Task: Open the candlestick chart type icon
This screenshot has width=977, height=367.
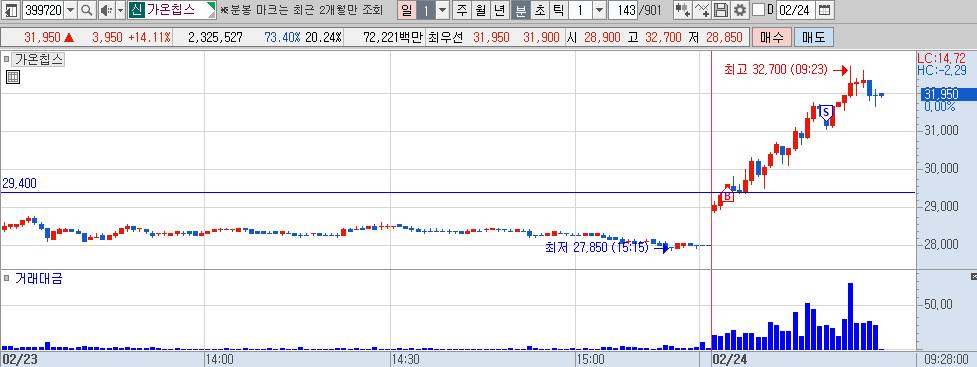Action: tap(683, 10)
